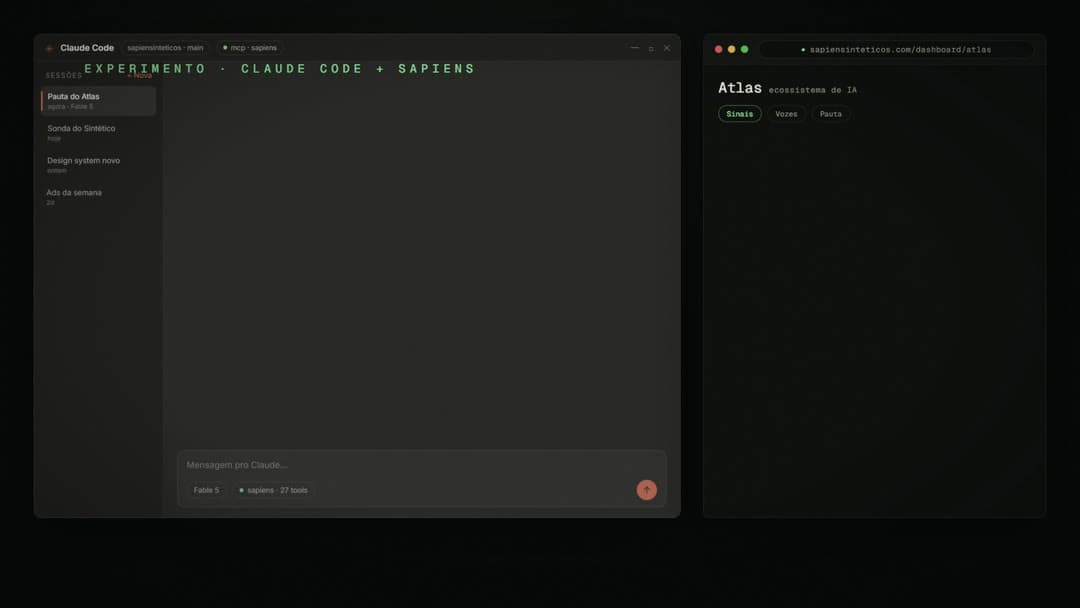
Task: Click the Claude Code logo icon
Action: [x=49, y=48]
